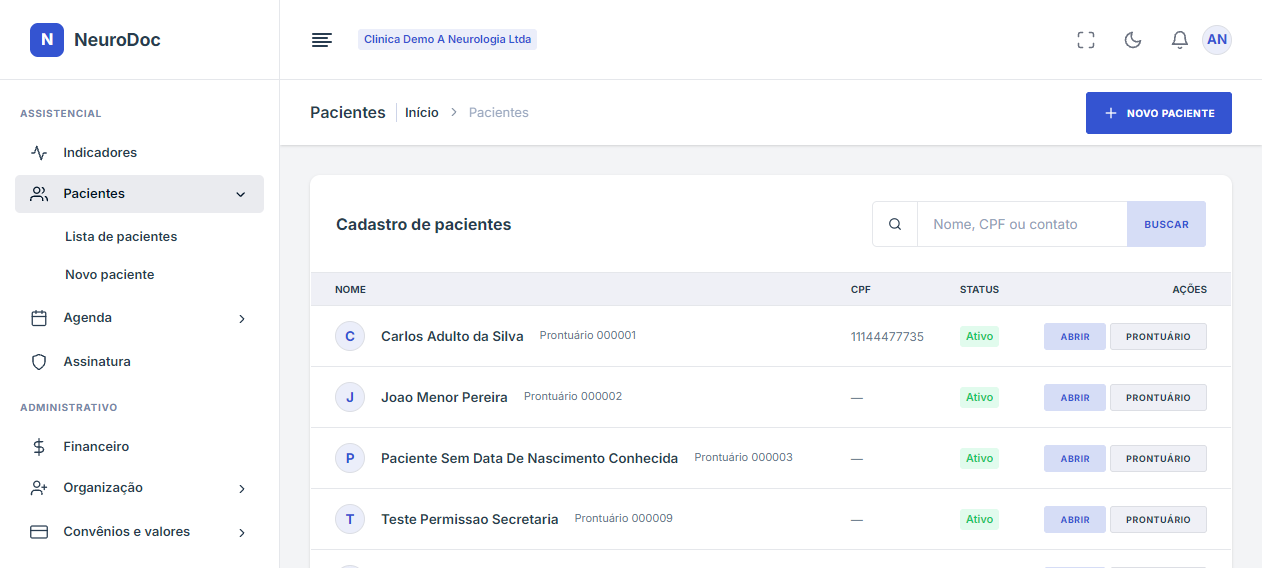Select patient name Carlos Adulto da Silva

click(x=452, y=336)
